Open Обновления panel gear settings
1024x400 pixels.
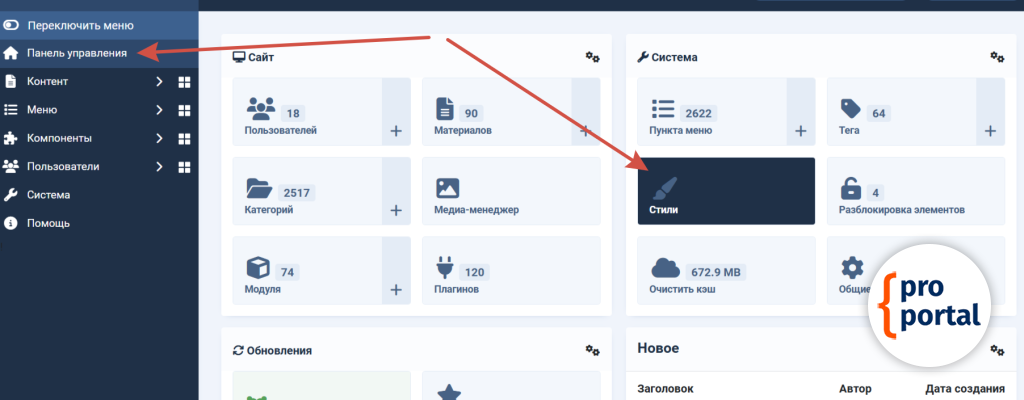tap(592, 350)
